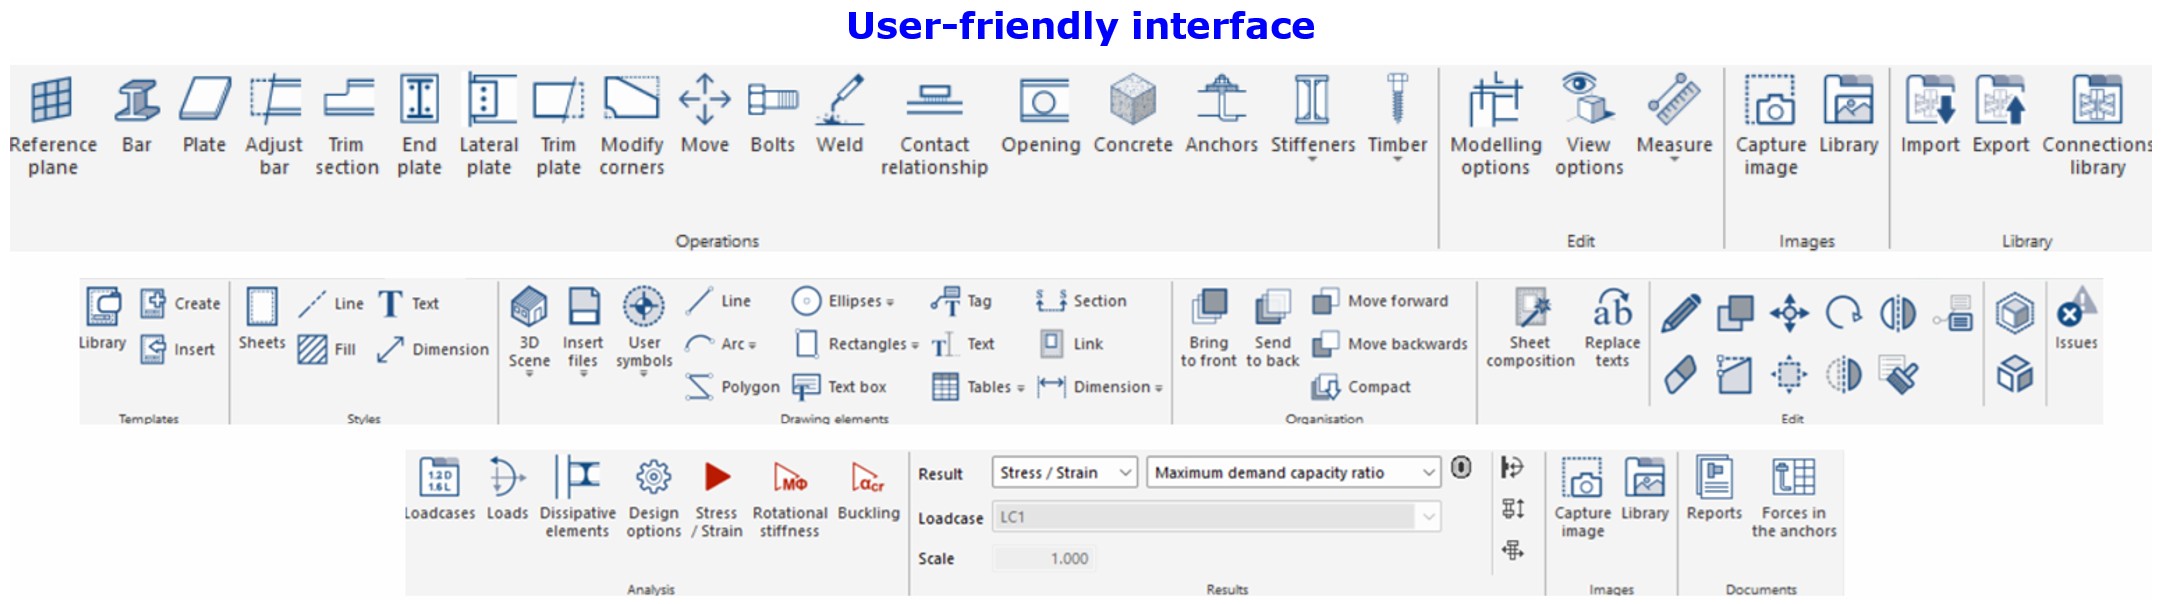Insert a Link element
The image size is (2162, 604).
point(1071,344)
